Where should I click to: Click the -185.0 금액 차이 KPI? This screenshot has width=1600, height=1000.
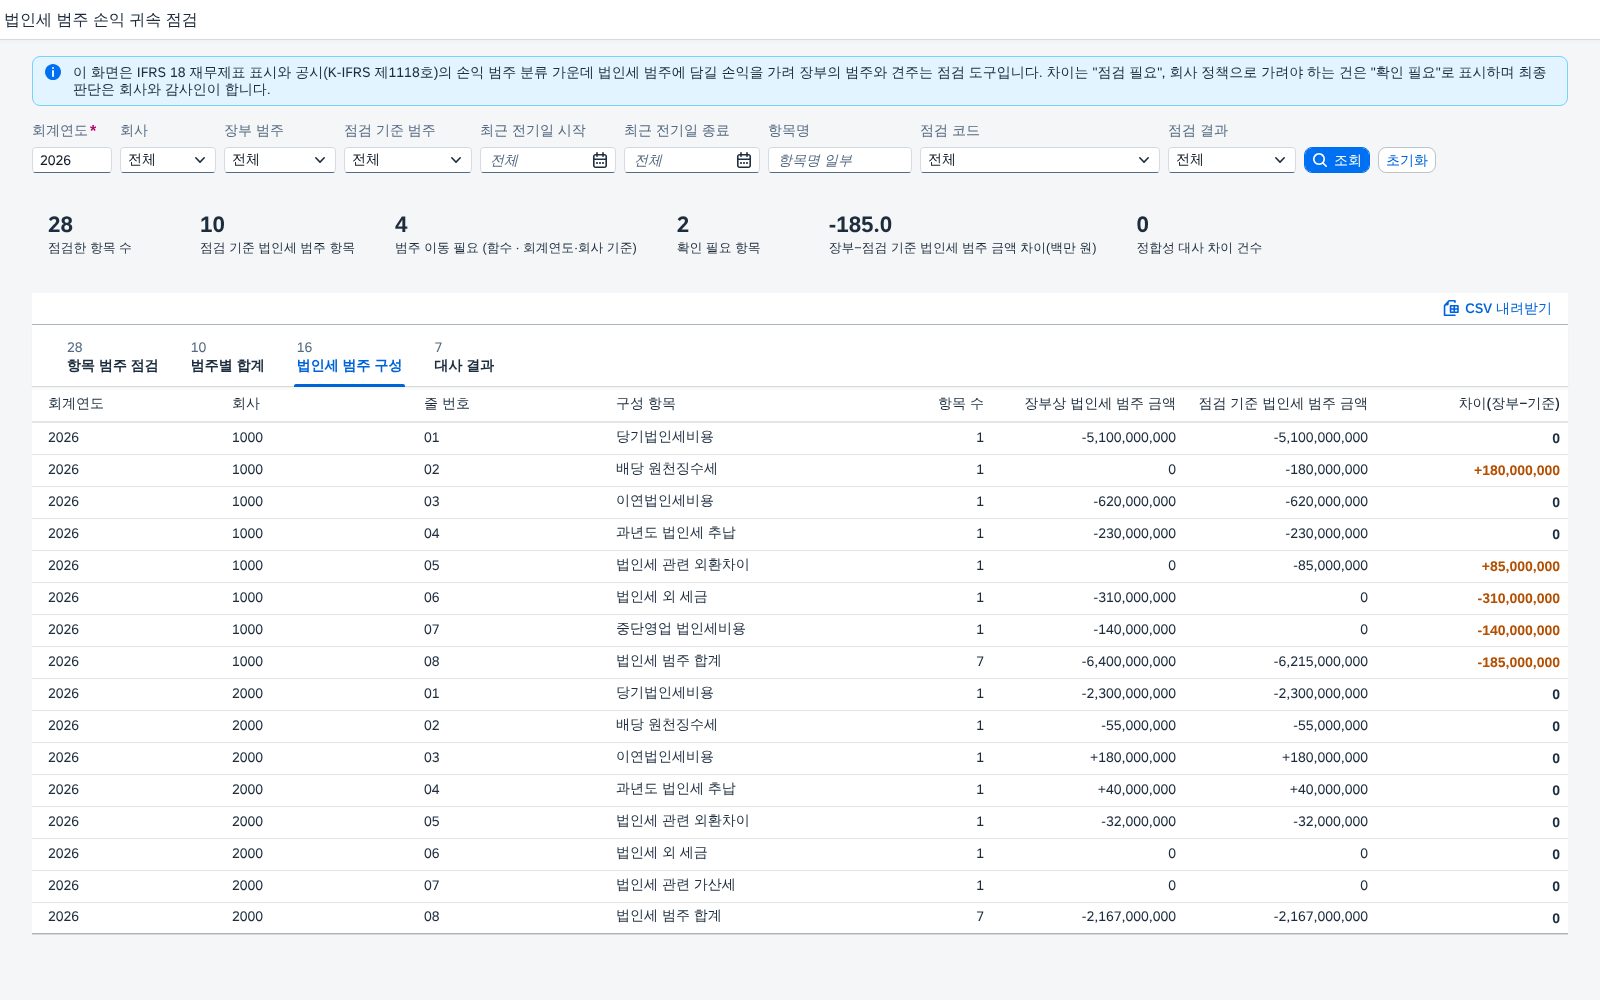(860, 225)
